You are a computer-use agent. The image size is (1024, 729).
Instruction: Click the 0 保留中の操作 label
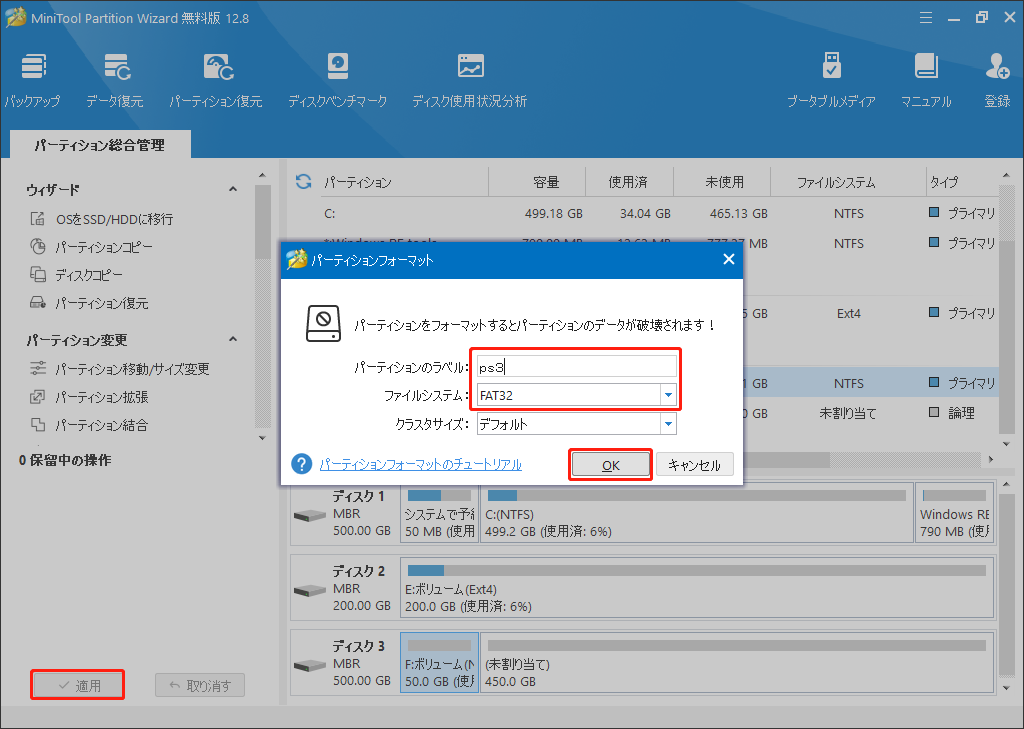click(x=65, y=461)
